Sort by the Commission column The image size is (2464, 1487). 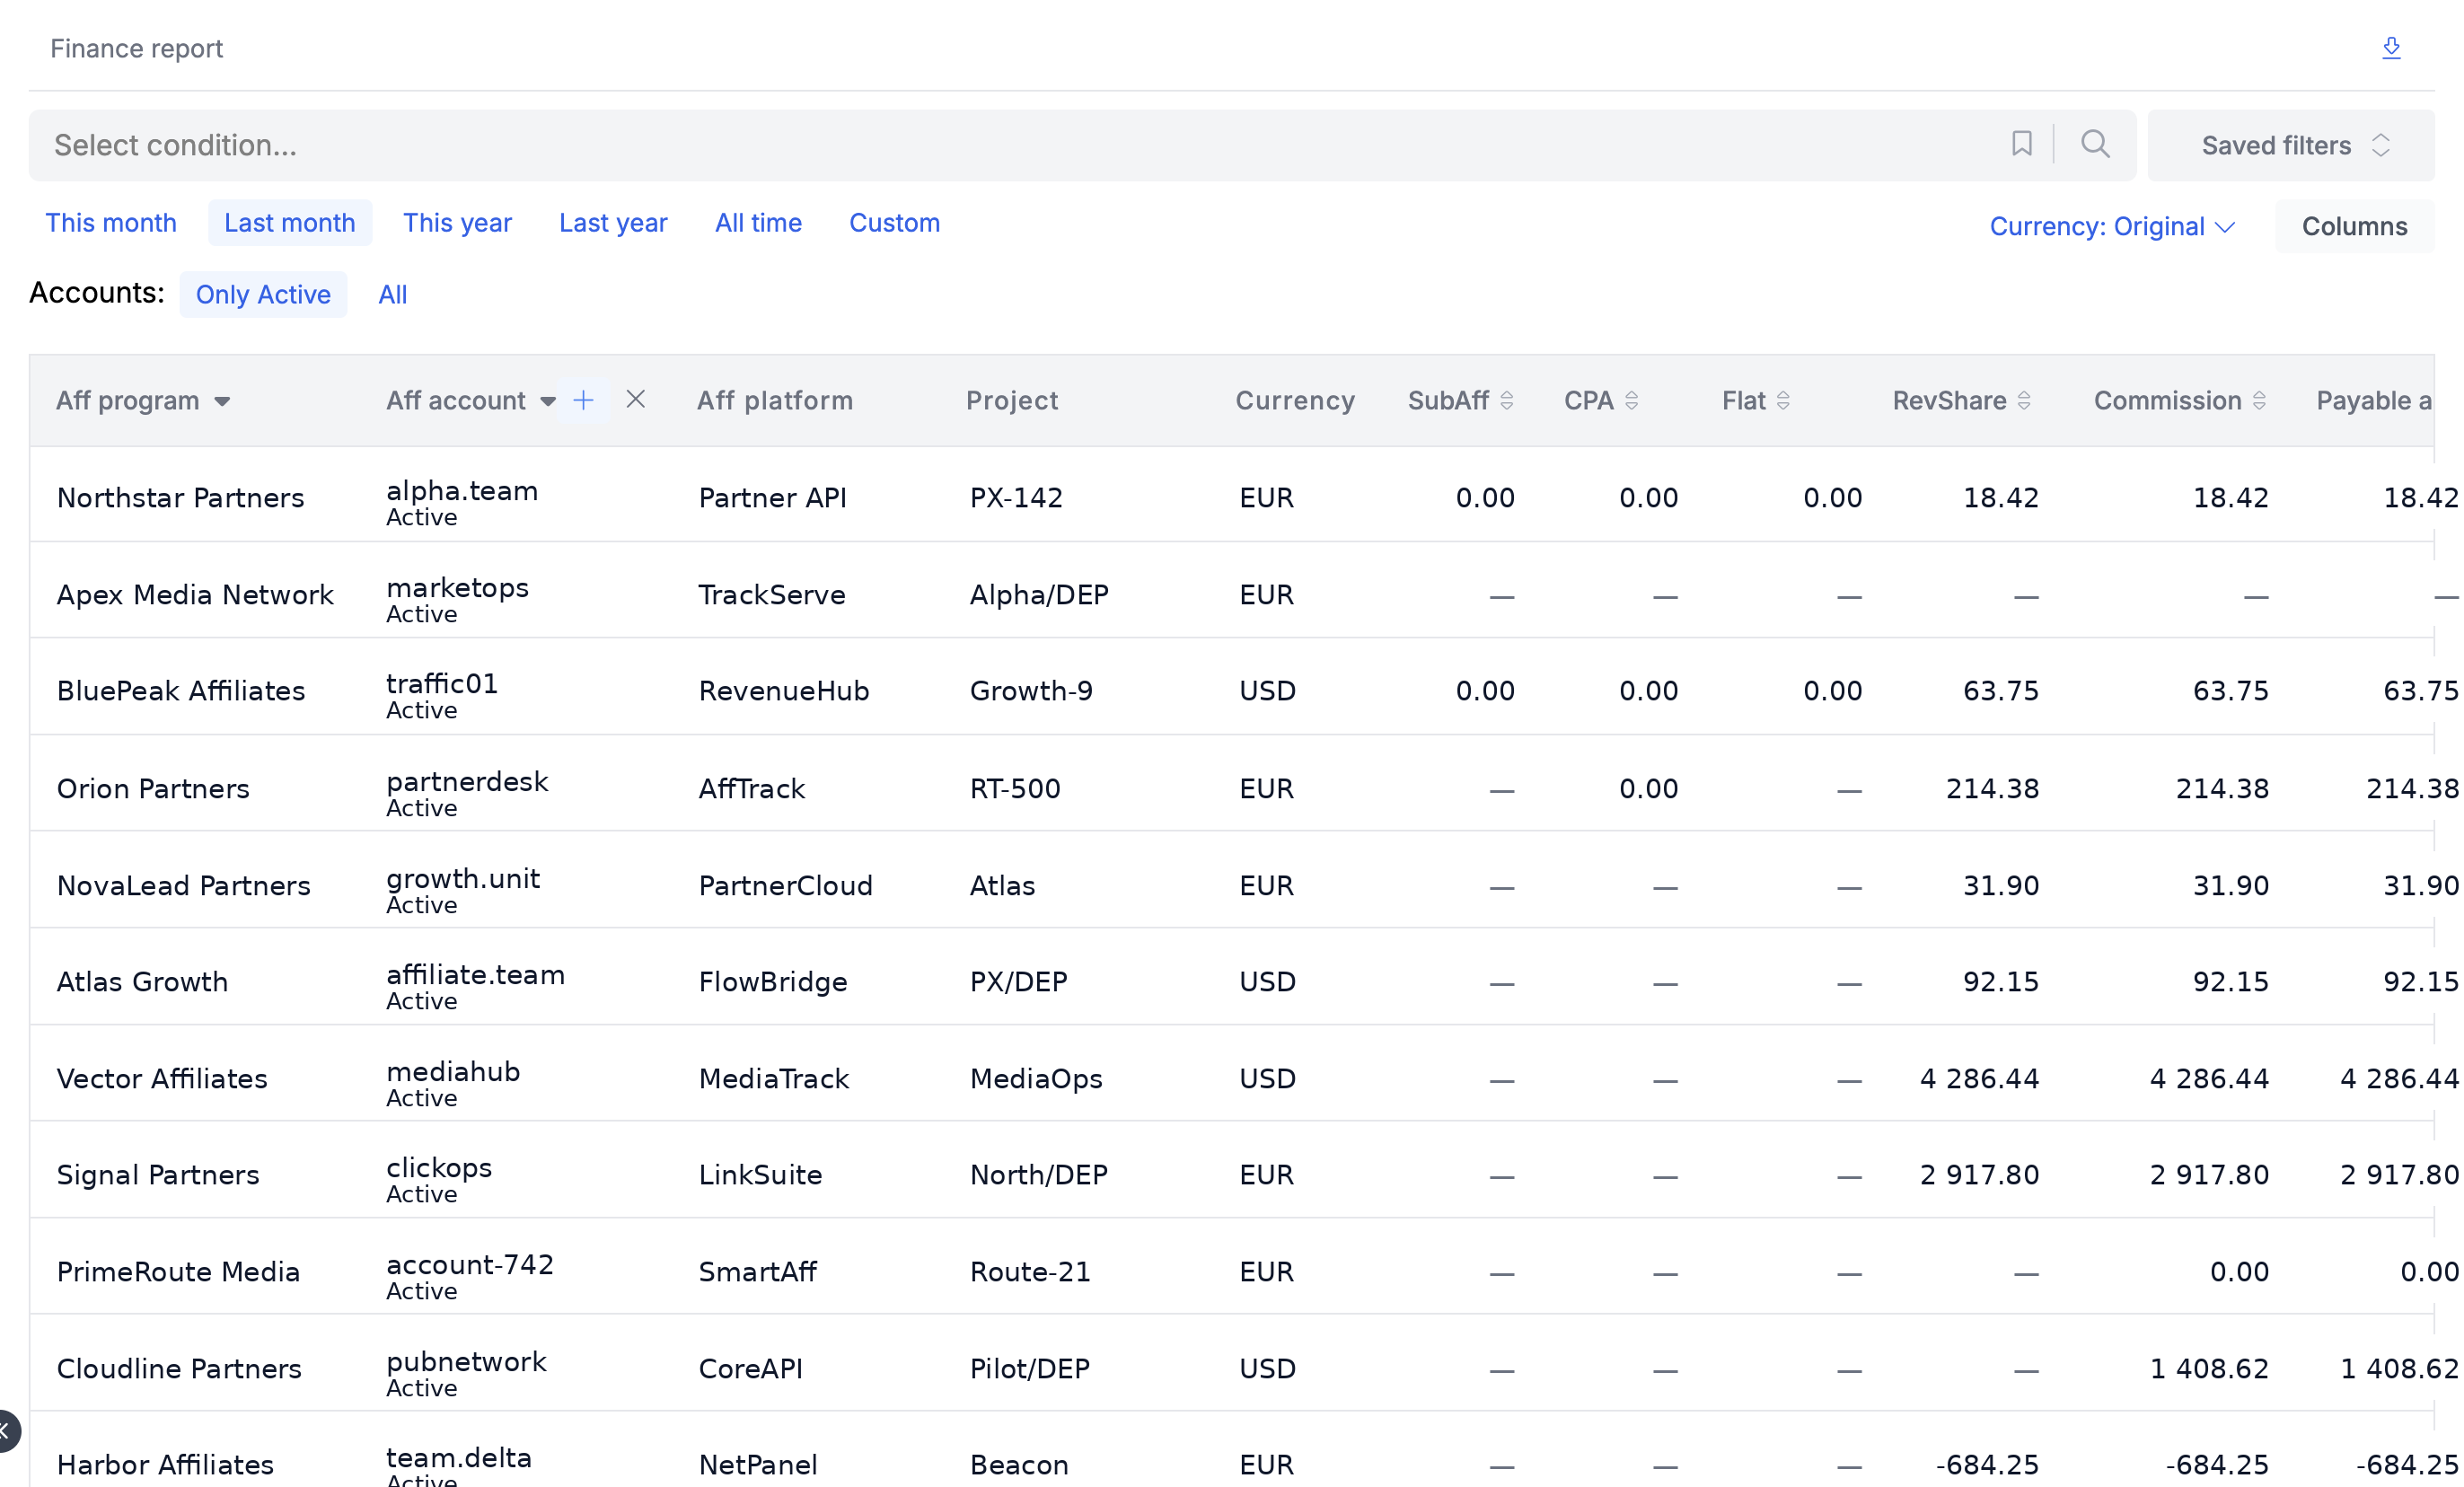(x=2258, y=400)
